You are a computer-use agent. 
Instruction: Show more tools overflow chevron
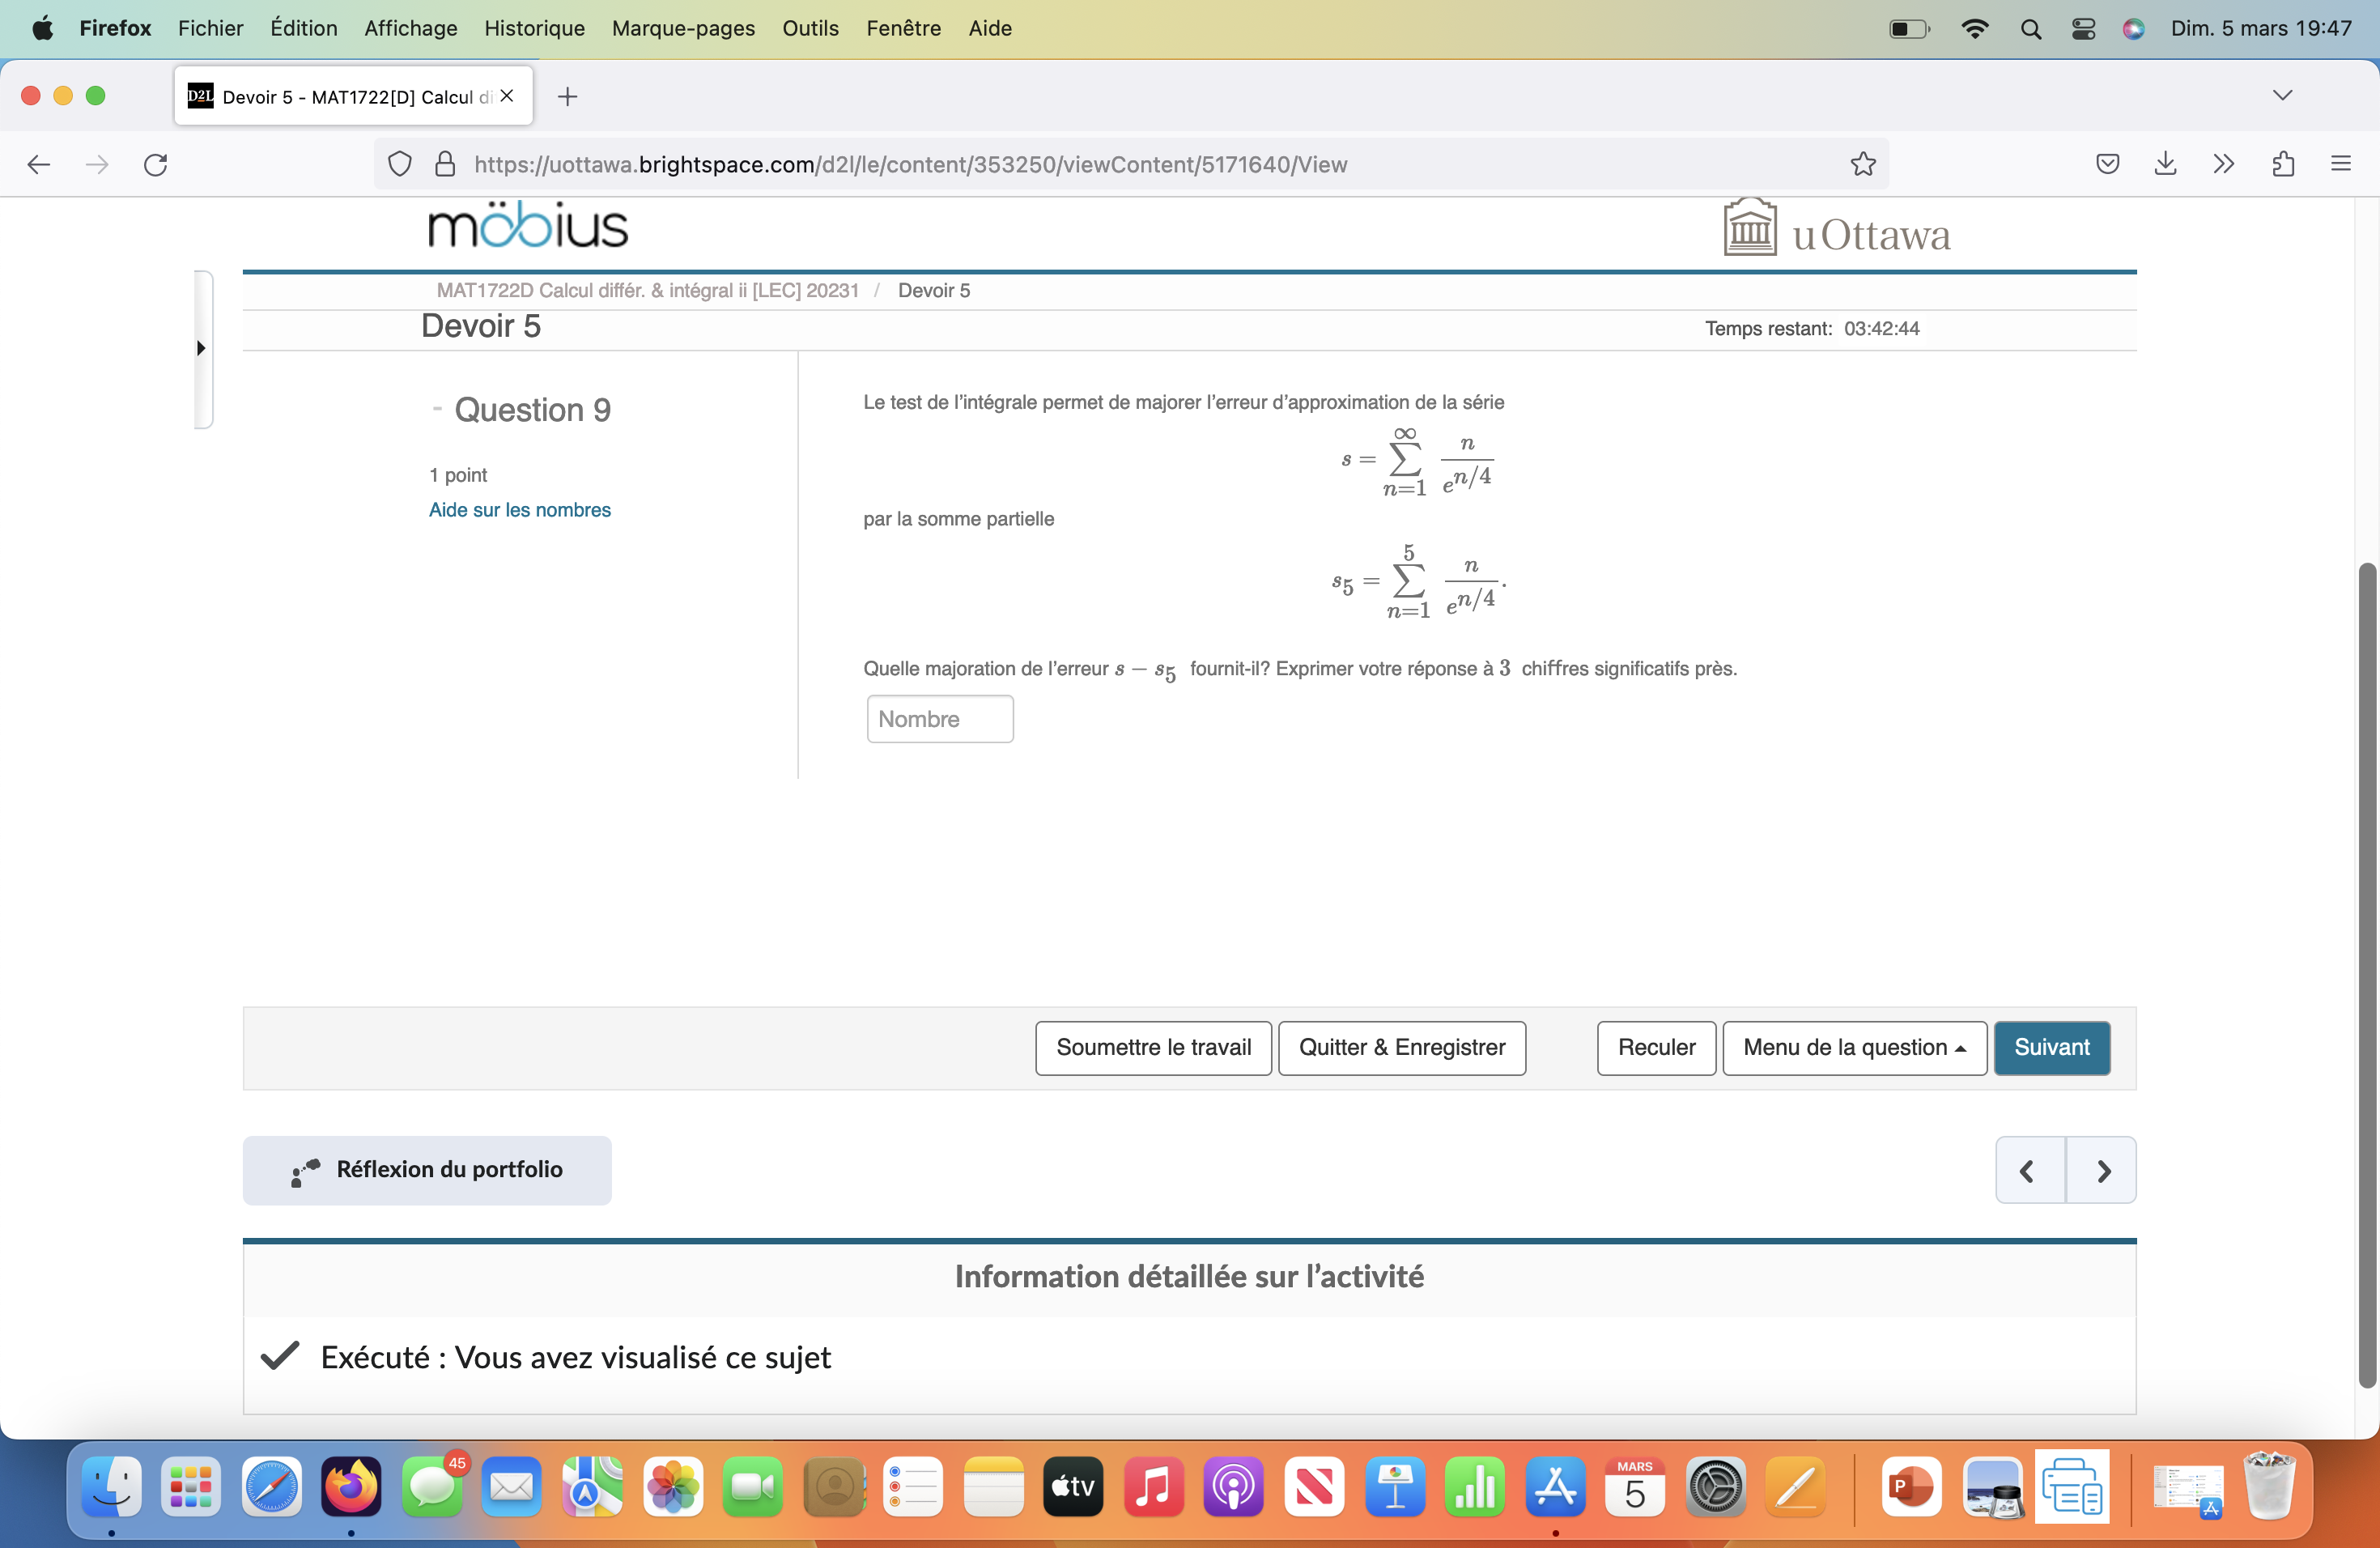click(x=2224, y=164)
